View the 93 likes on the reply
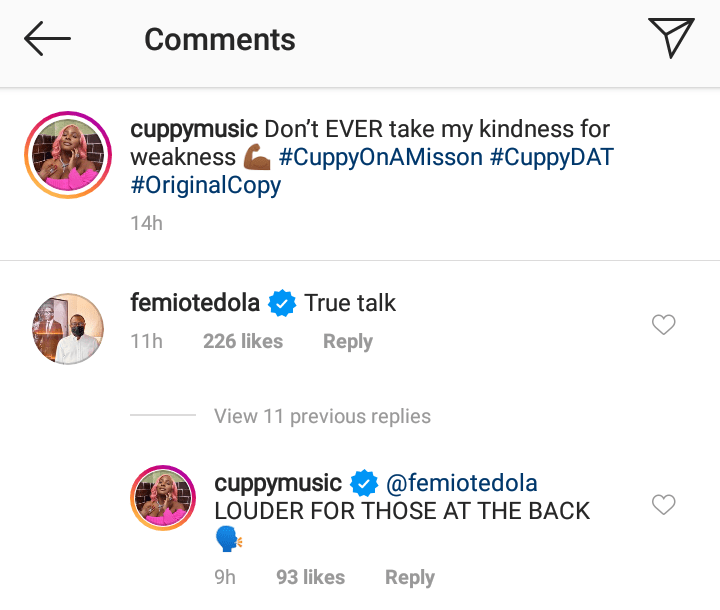The width and height of the screenshot is (720, 610). pos(310,577)
